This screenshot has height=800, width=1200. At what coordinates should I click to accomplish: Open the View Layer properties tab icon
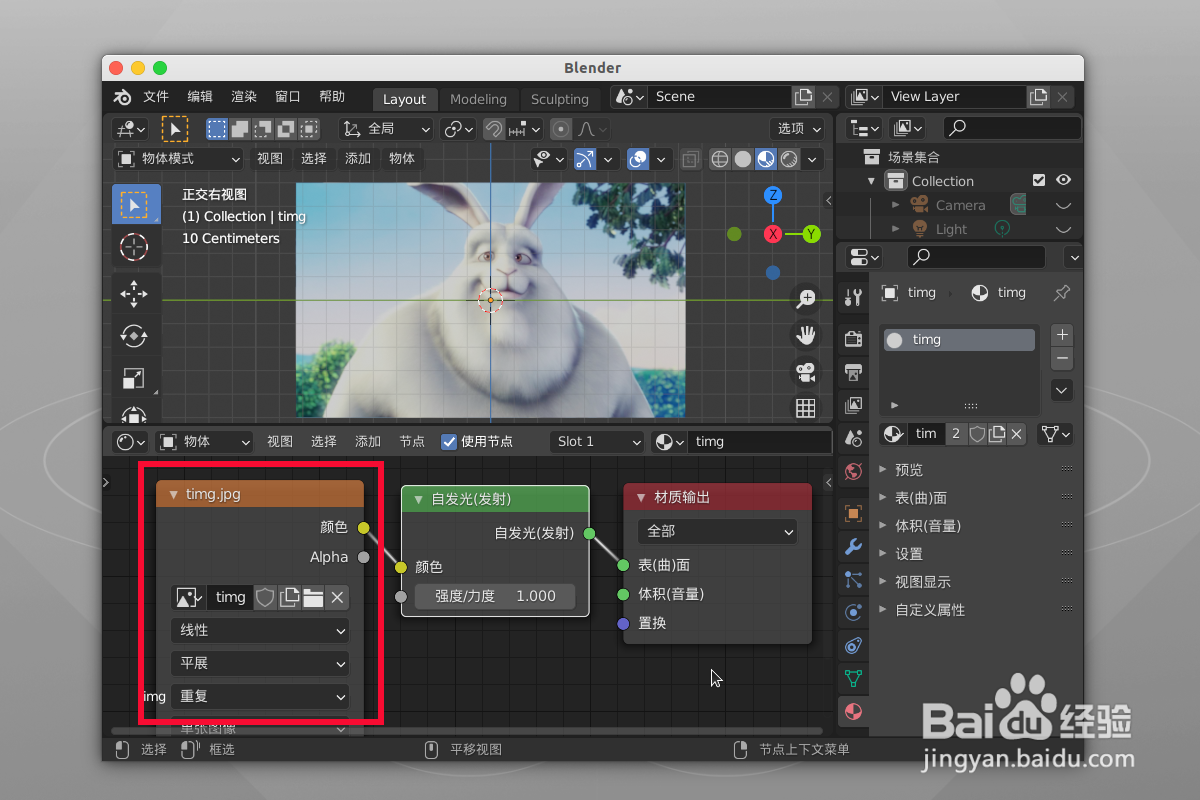853,405
